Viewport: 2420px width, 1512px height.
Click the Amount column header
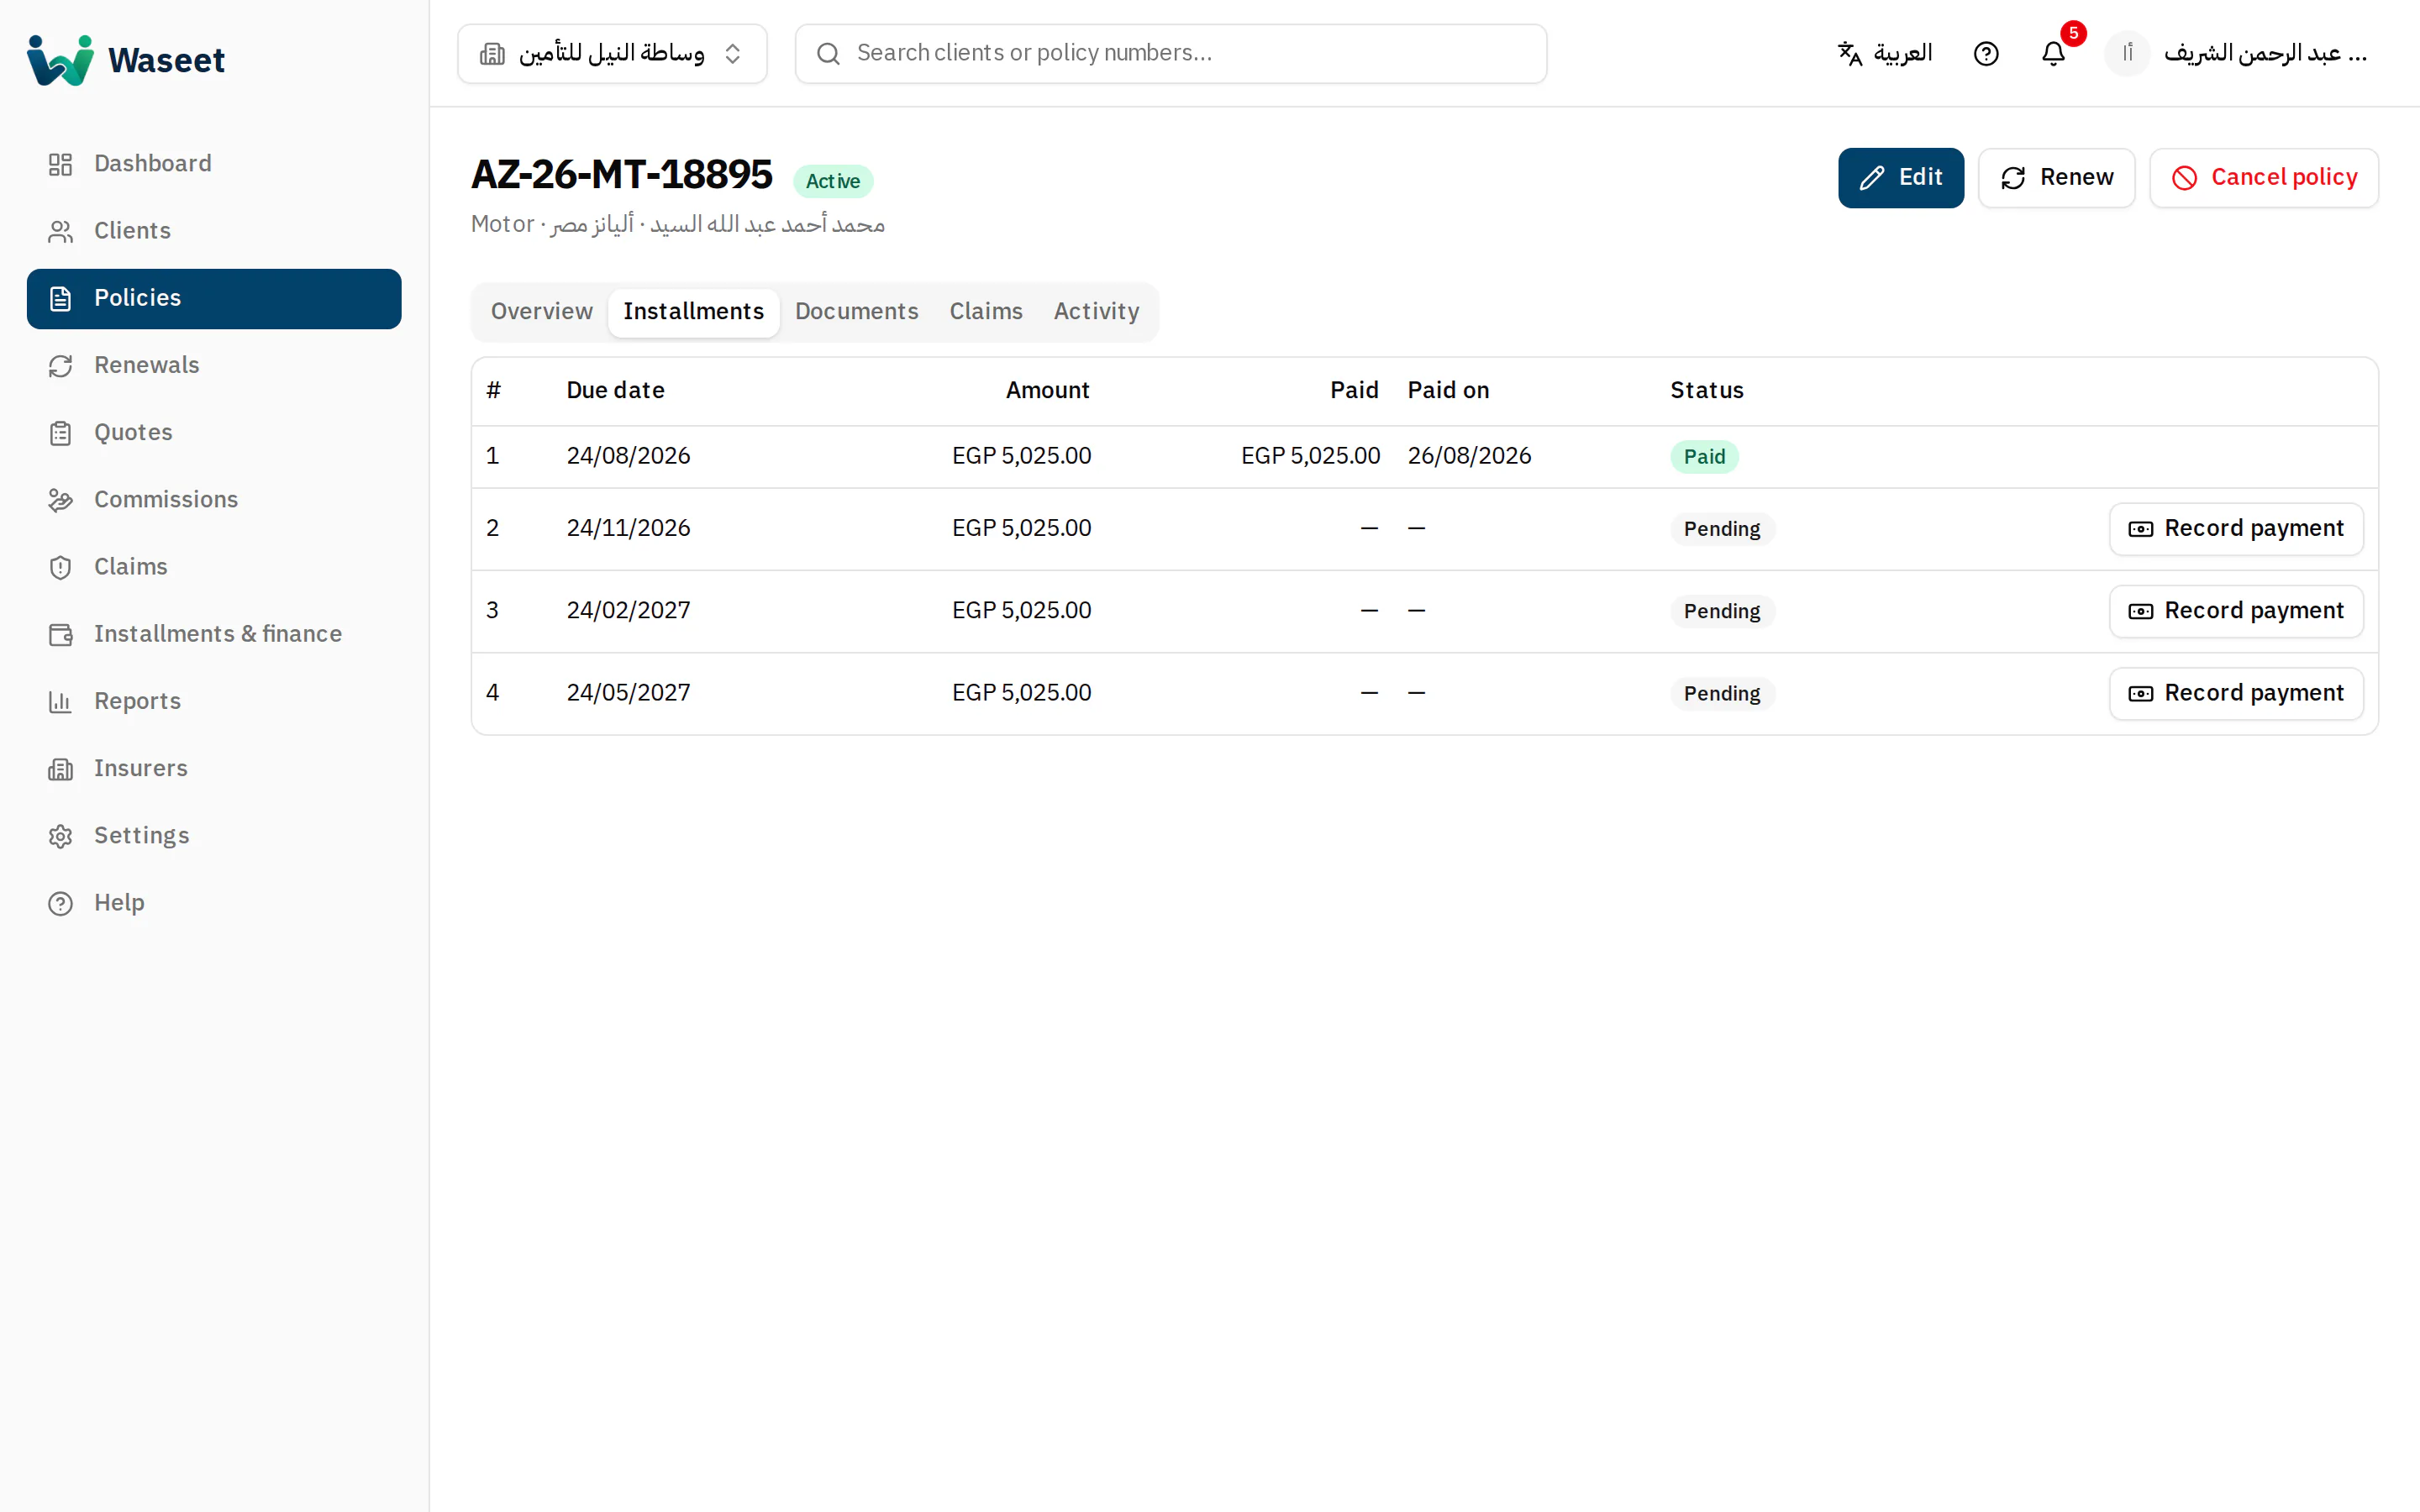pos(1047,391)
